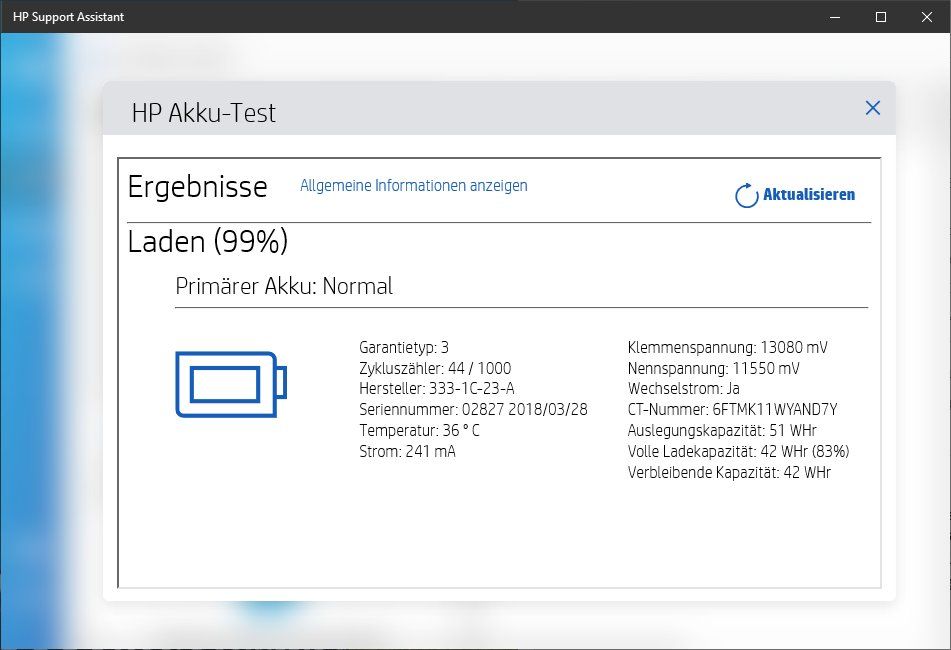951x650 pixels.
Task: Click the blue battery icon
Action: coord(231,384)
